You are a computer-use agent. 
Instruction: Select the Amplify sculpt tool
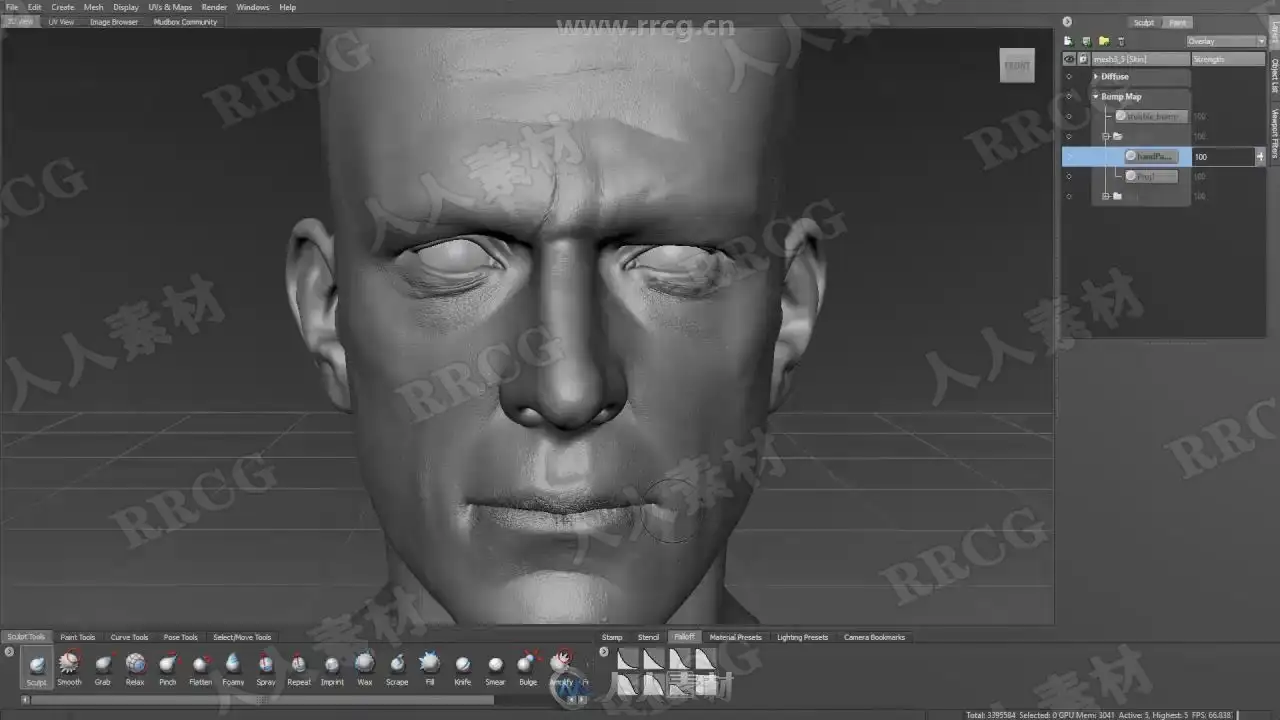(561, 667)
